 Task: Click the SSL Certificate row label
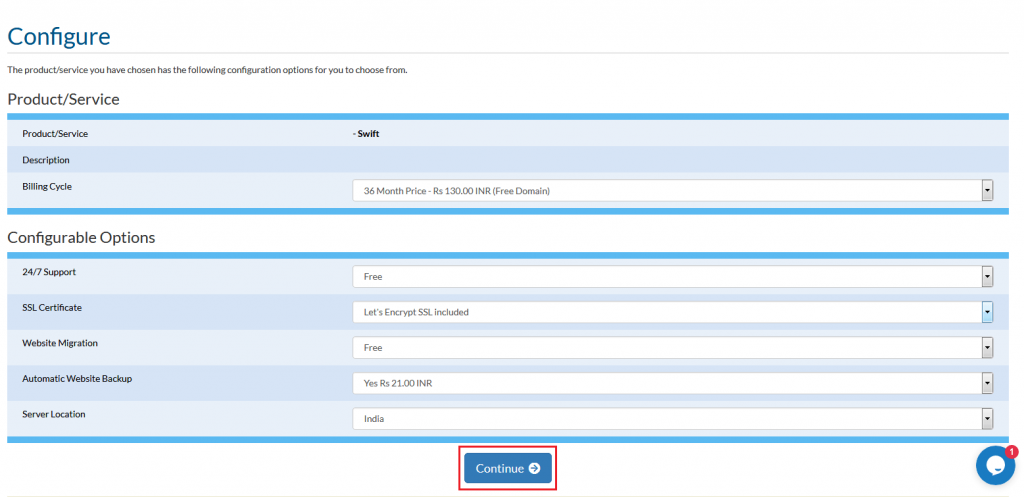pos(52,307)
